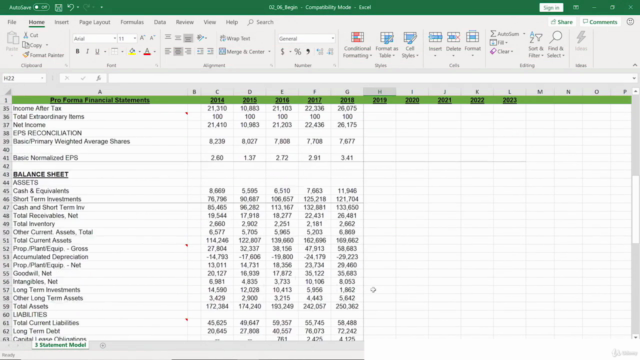Apply Comma Style format
The height and width of the screenshot is (360, 640).
308,52
